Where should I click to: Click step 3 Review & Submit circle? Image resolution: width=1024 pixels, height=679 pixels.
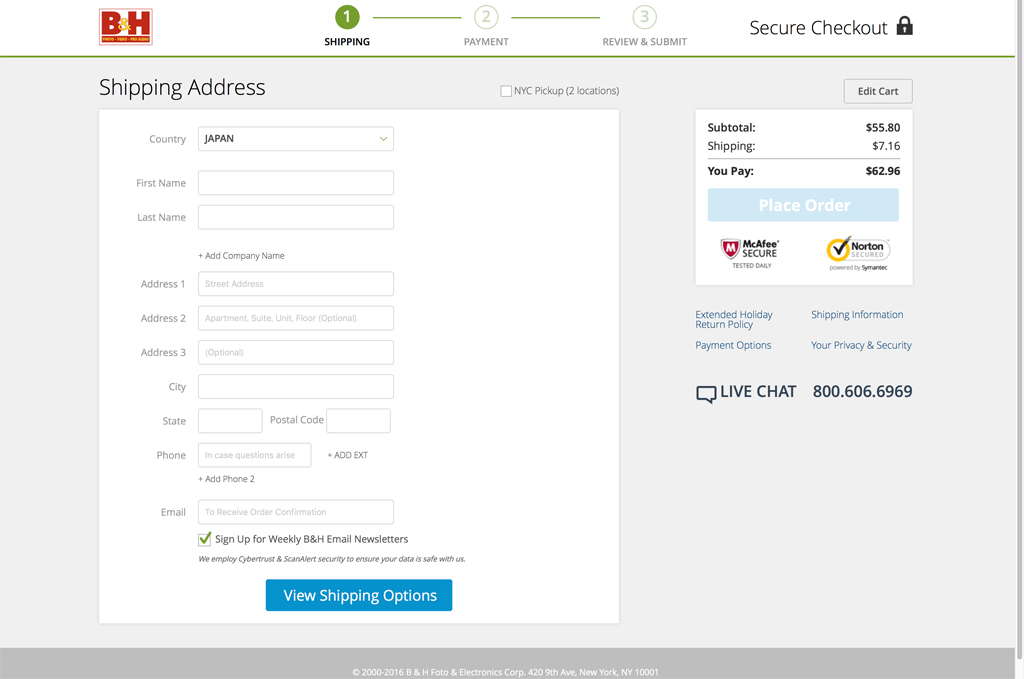645,17
